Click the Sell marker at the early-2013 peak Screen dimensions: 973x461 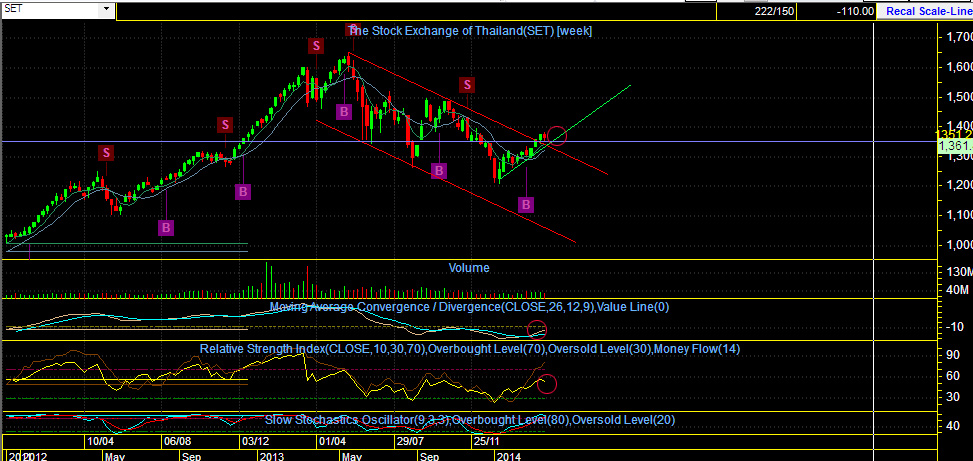pos(316,45)
